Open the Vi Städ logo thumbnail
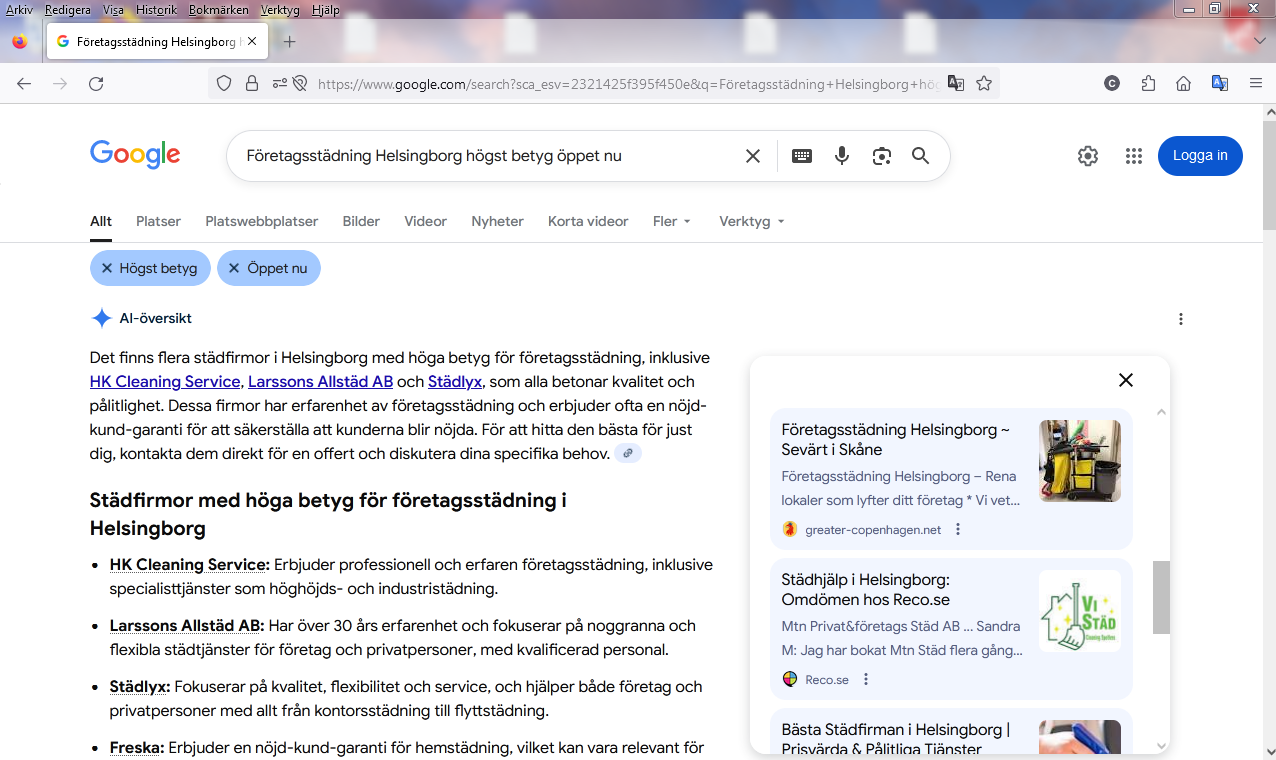Image resolution: width=1276 pixels, height=760 pixels. tap(1080, 611)
